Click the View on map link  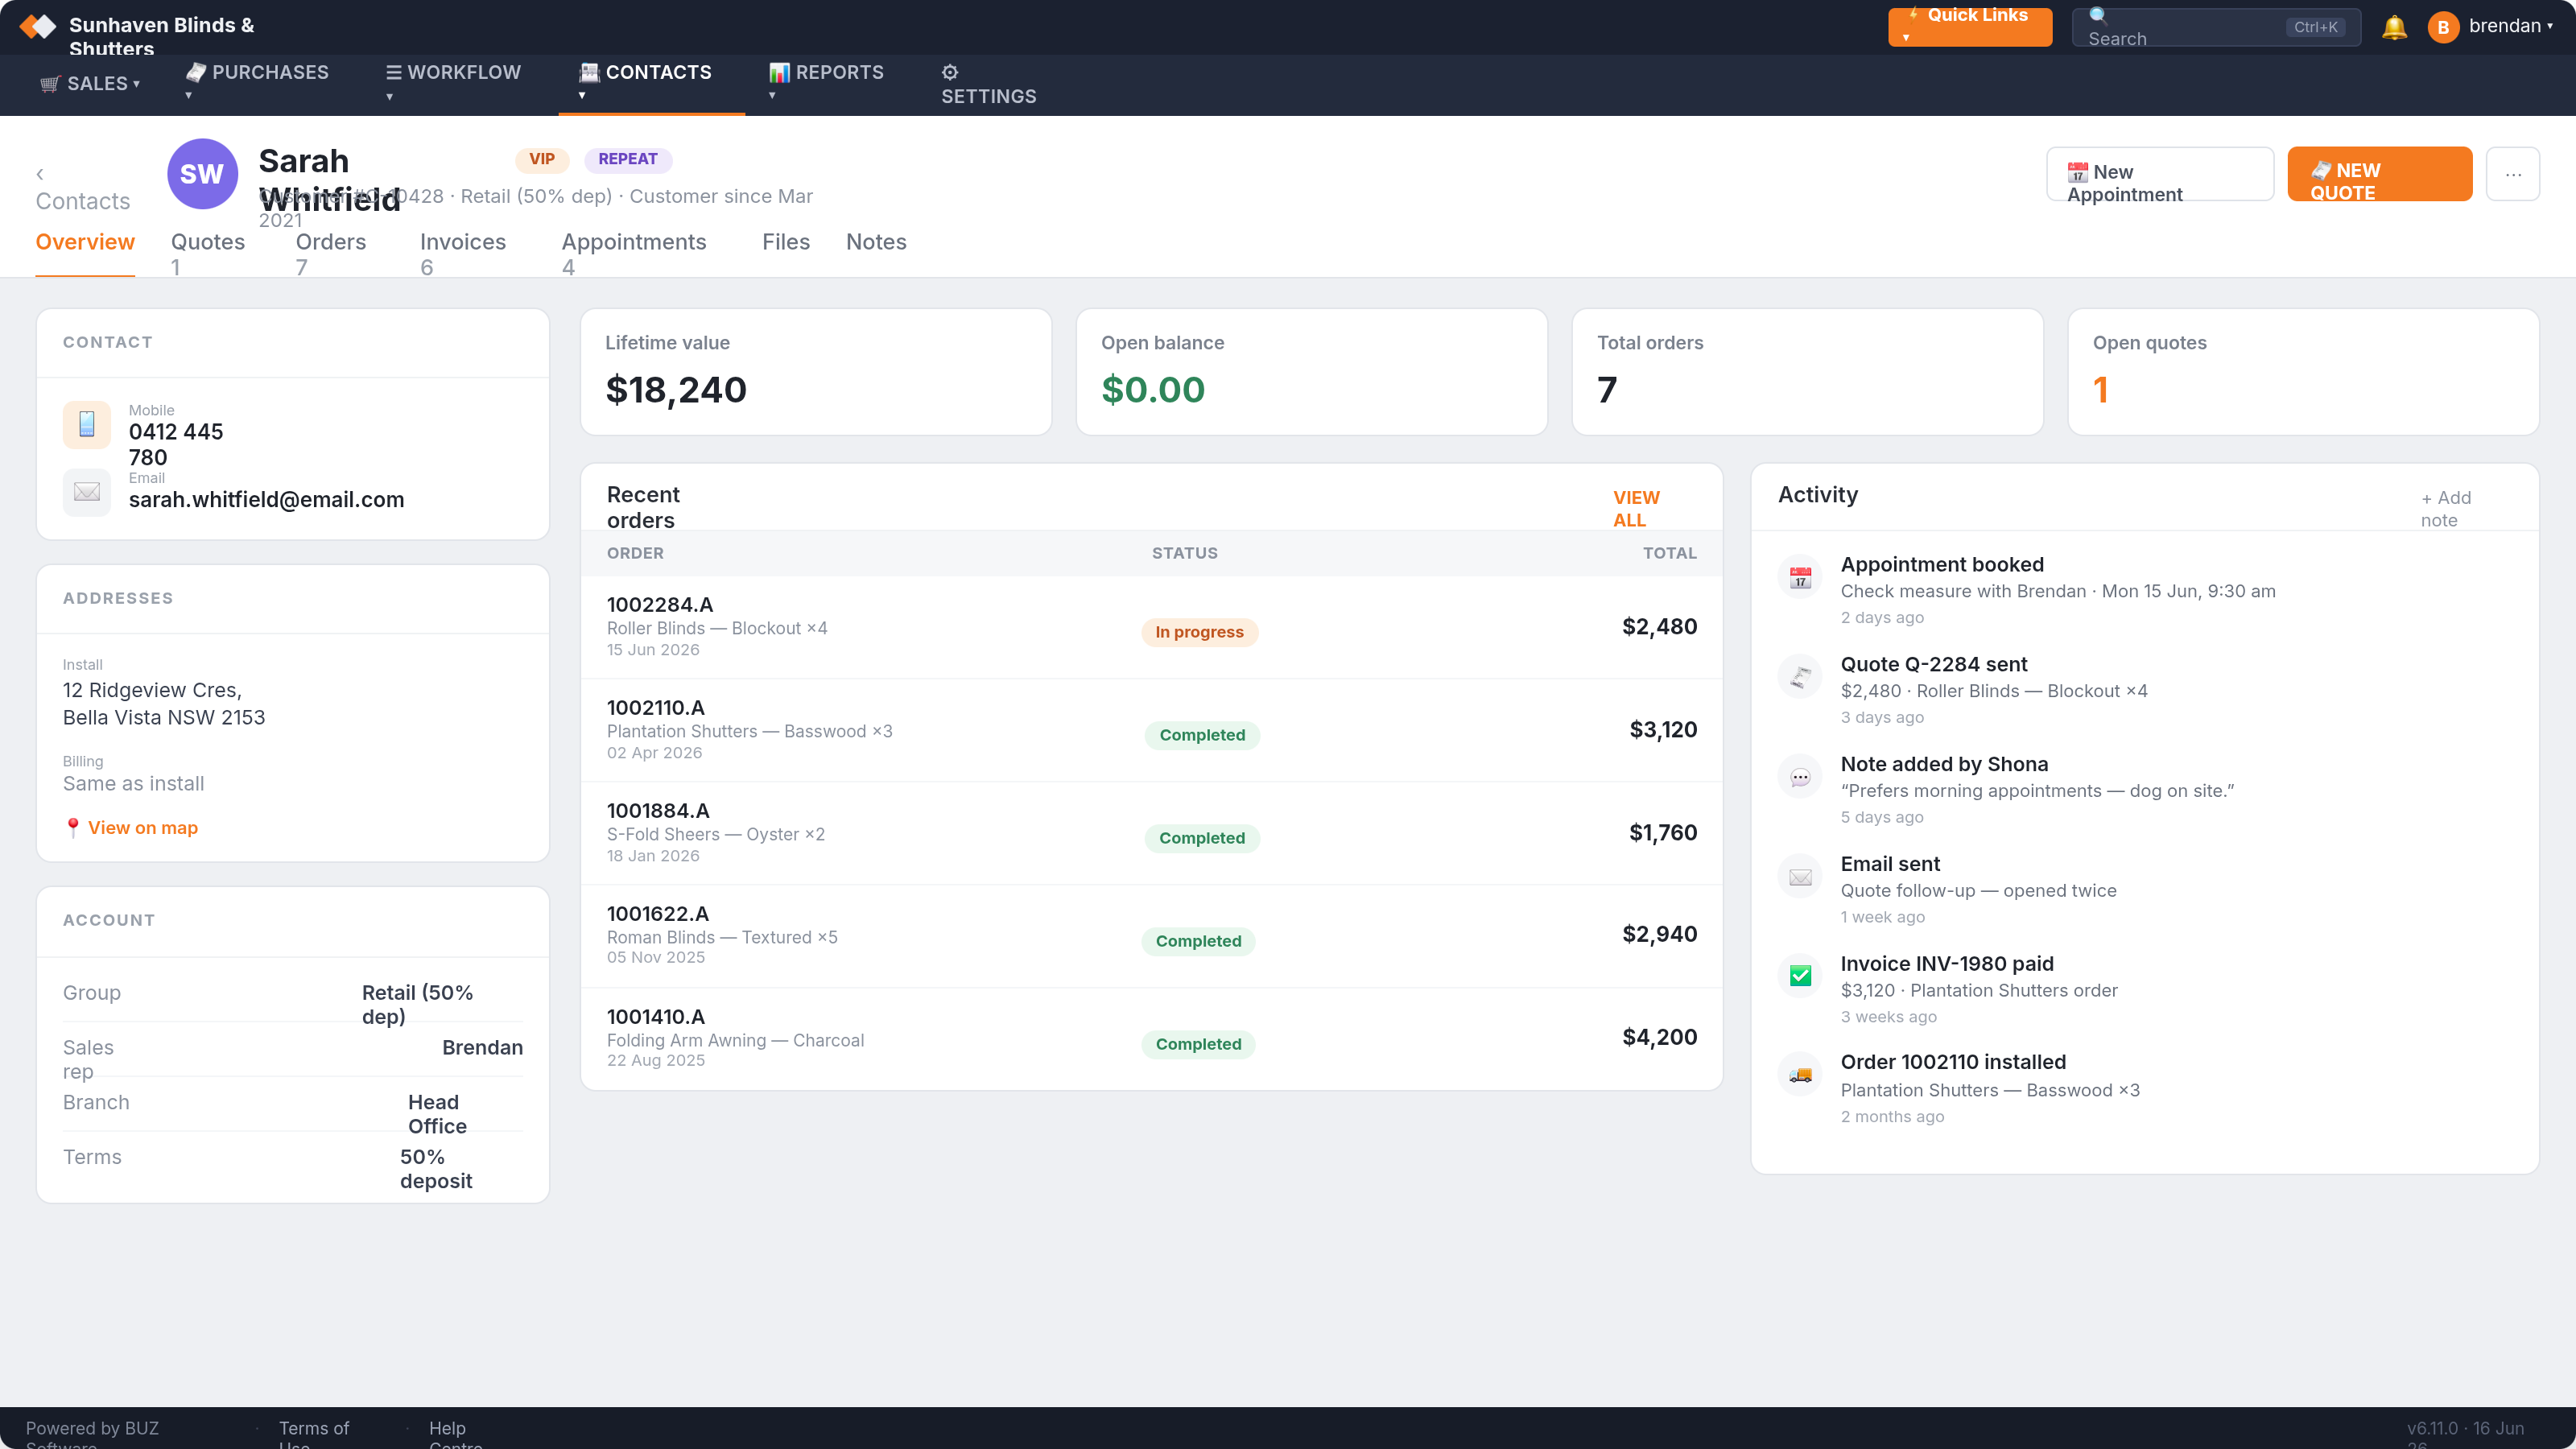tap(131, 828)
